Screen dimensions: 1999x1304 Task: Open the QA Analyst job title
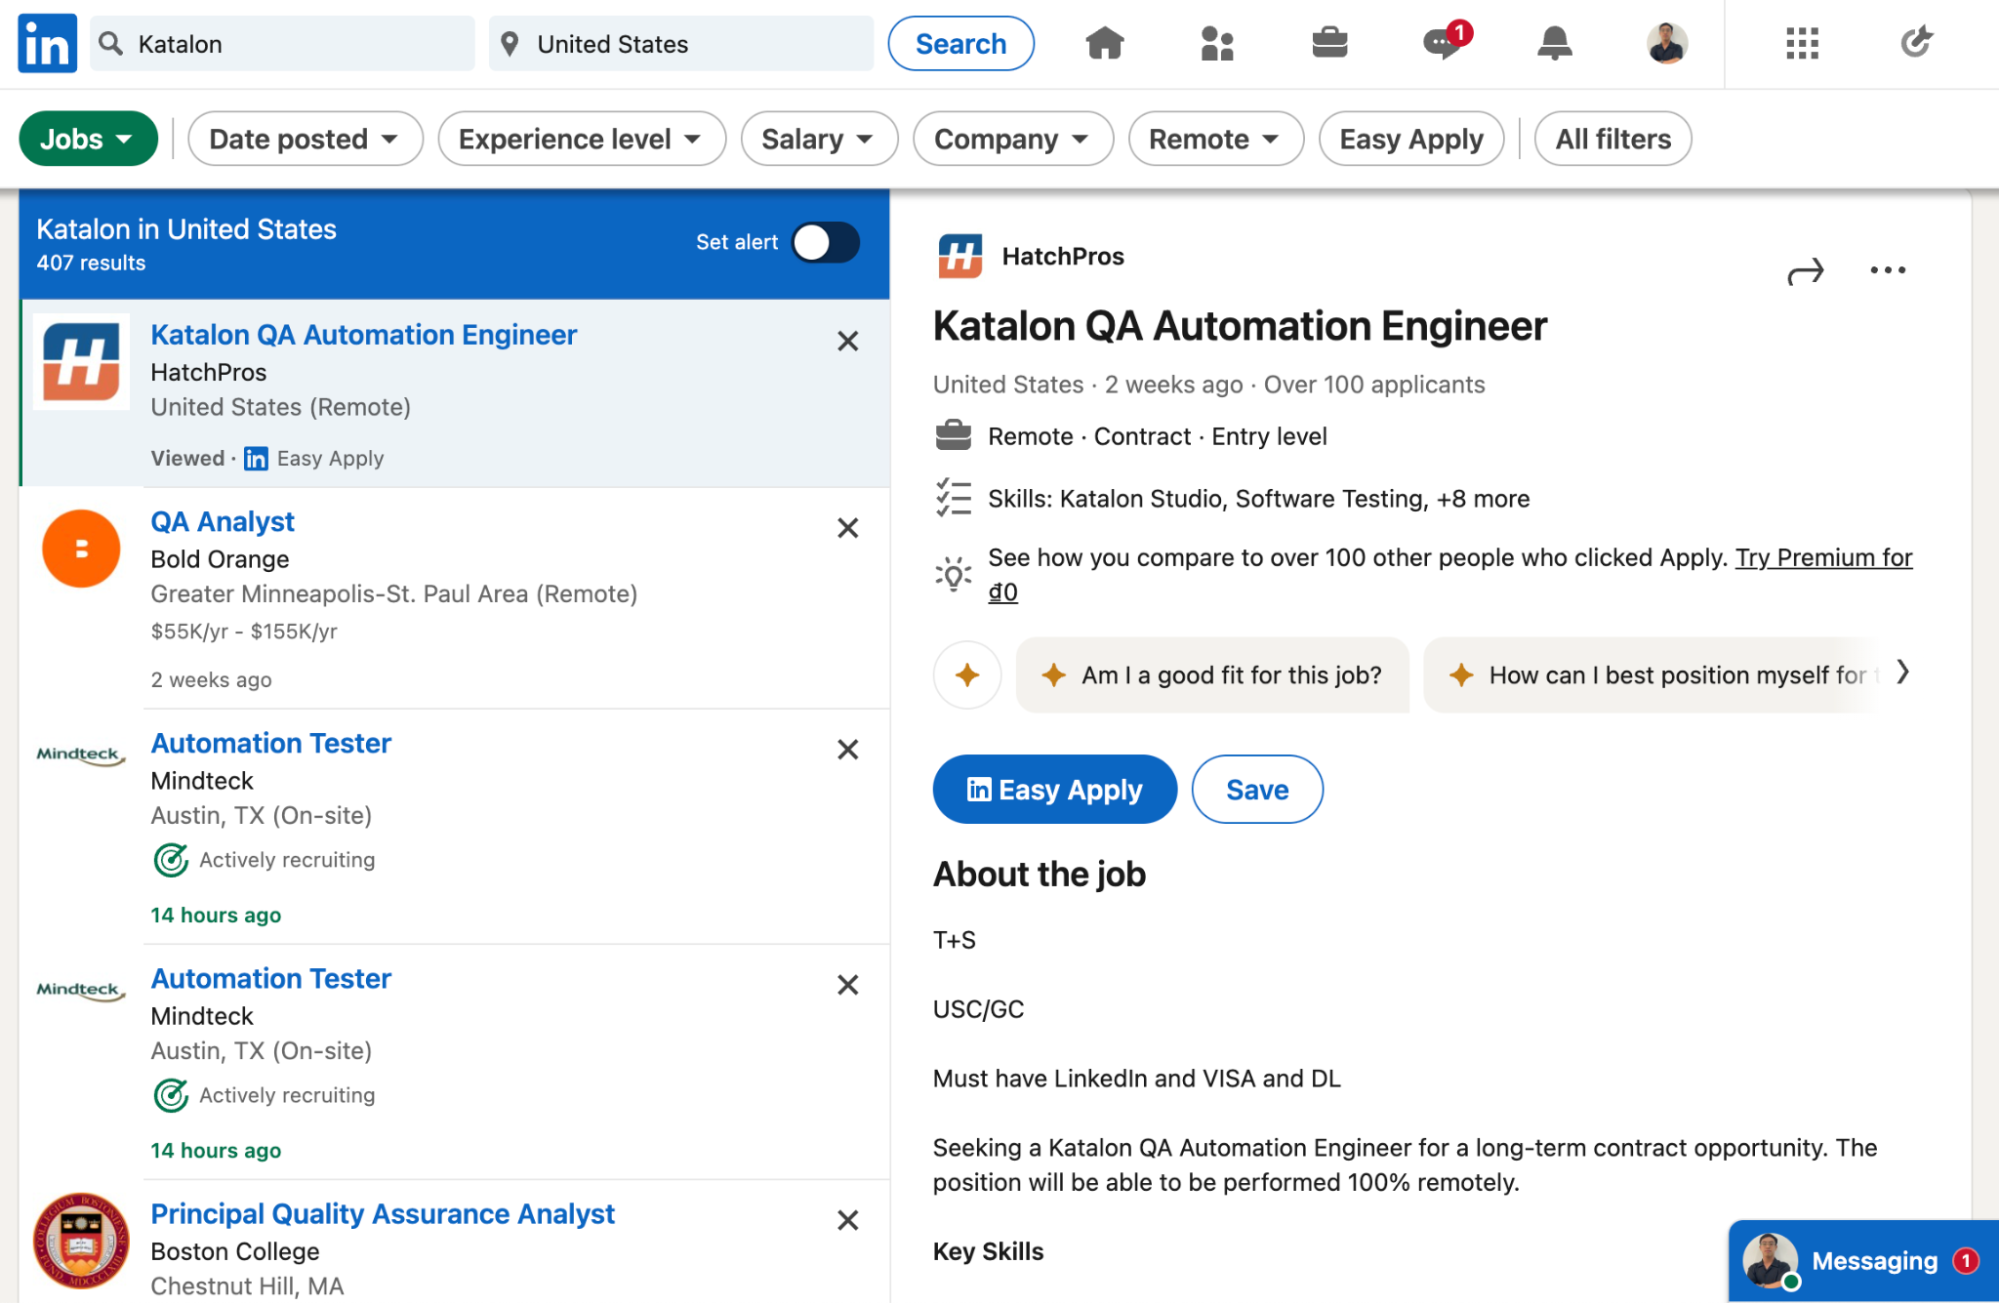(x=222, y=521)
